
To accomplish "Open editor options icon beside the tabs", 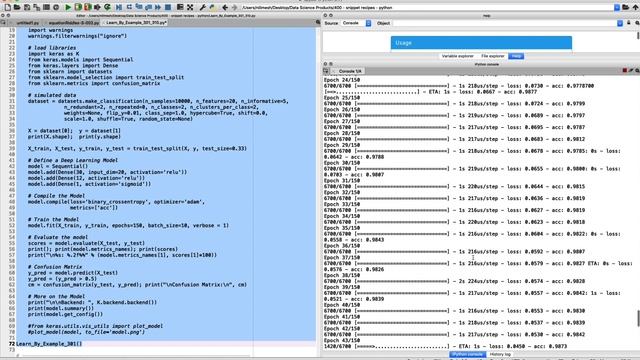I will coord(318,22).
